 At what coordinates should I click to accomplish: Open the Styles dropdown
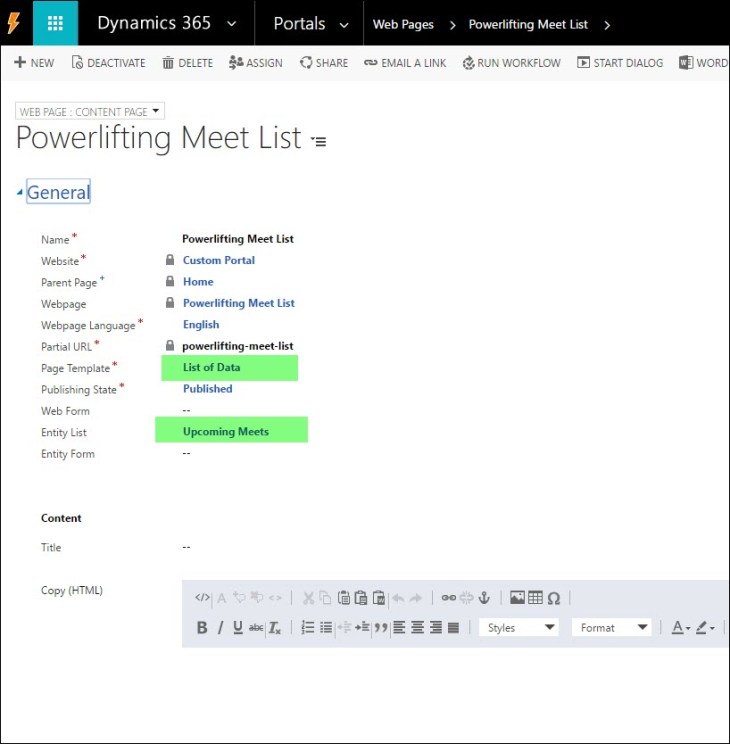point(520,627)
